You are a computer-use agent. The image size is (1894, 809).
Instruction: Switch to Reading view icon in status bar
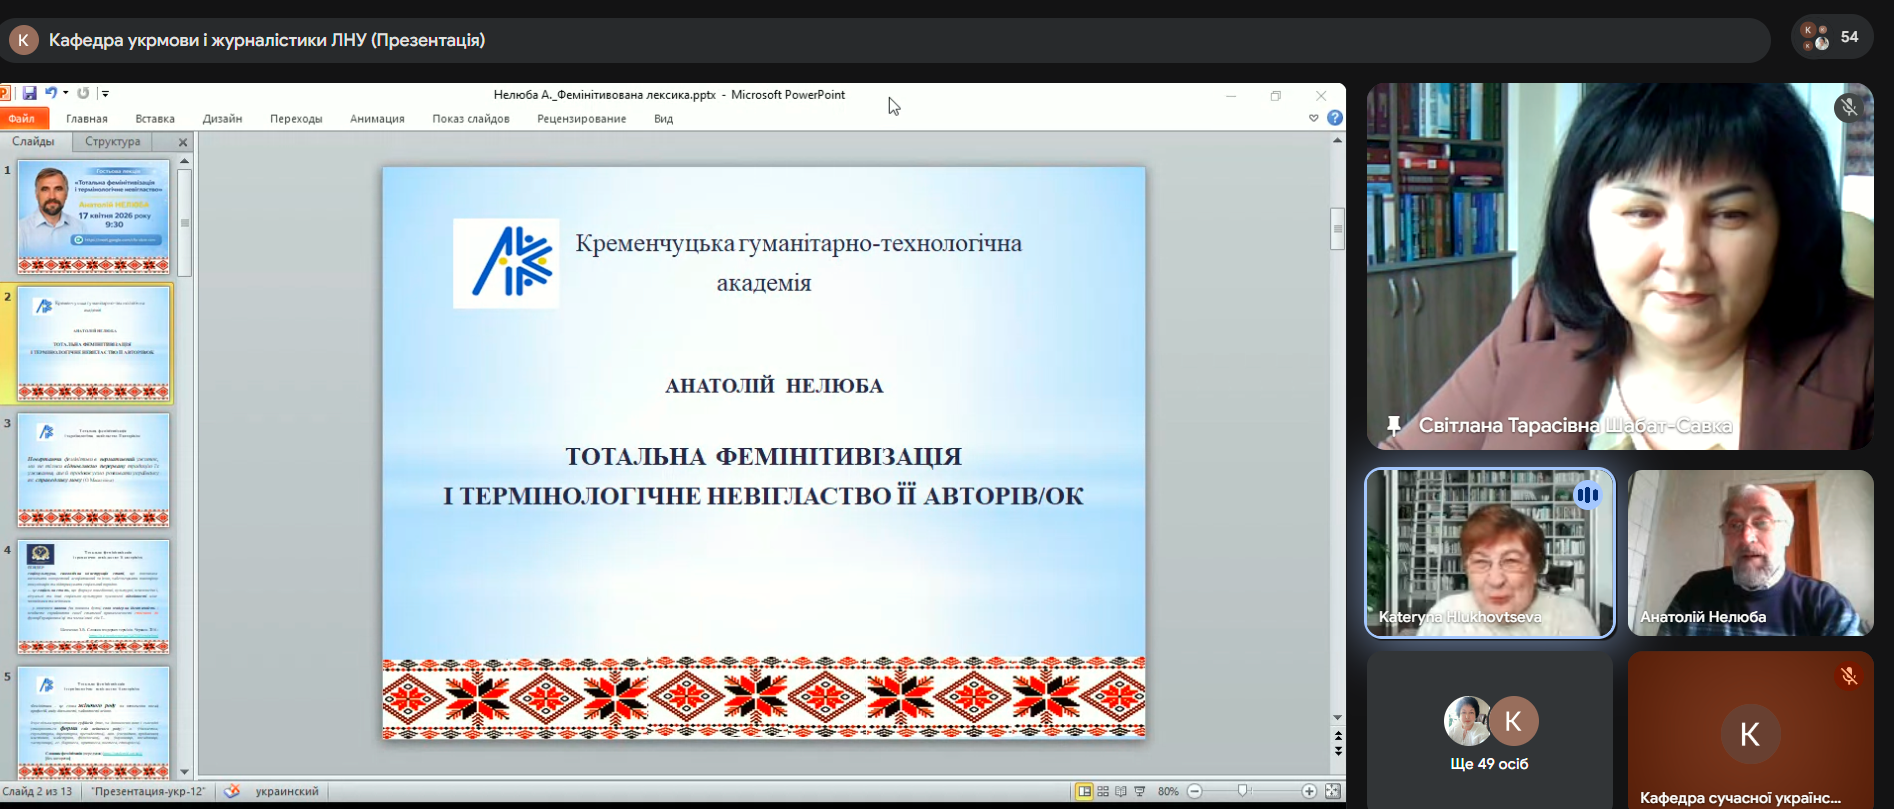coord(1121,791)
